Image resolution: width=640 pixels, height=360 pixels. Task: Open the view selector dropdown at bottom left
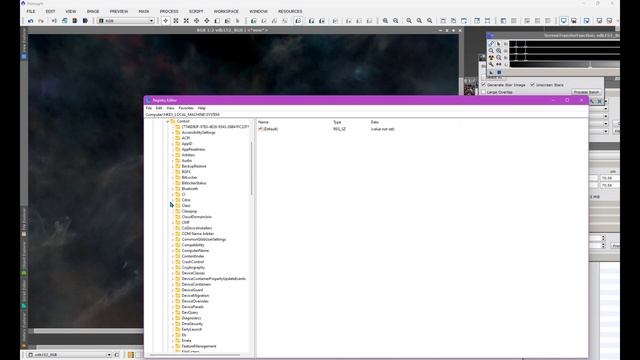tap(69, 355)
